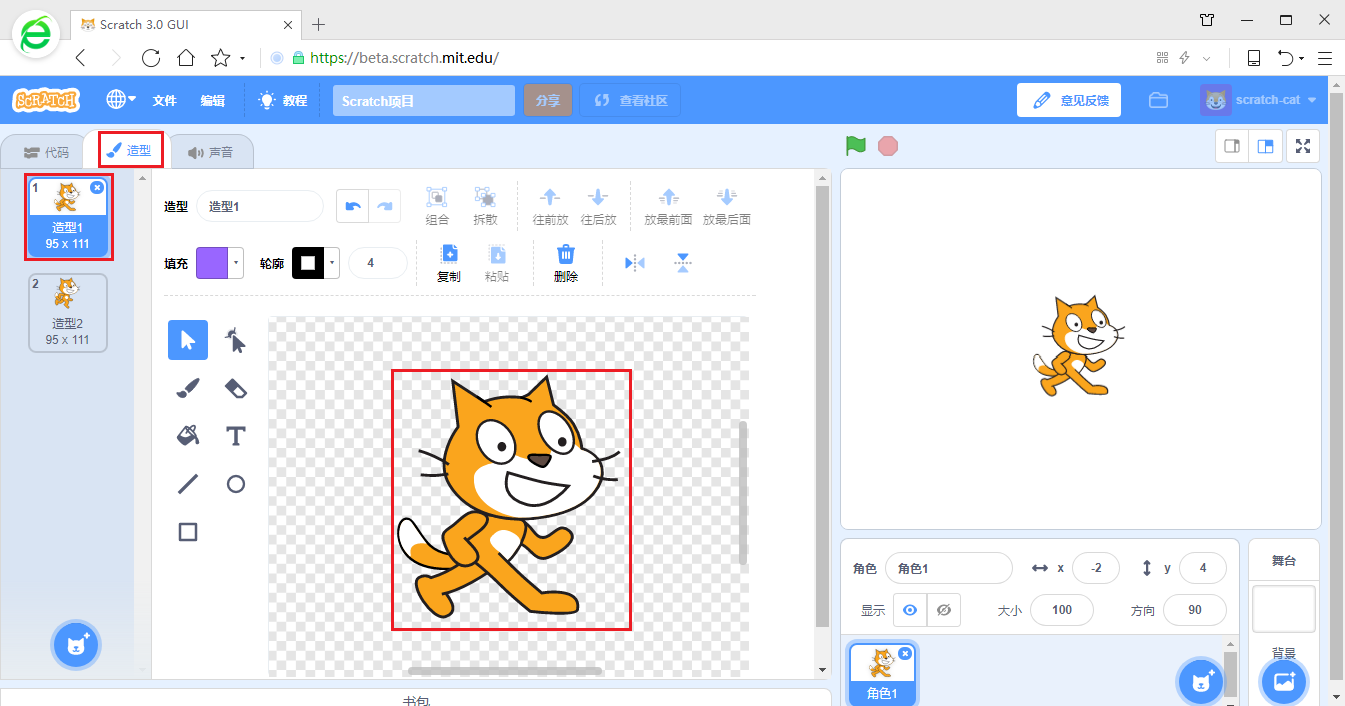This screenshot has height=706, width=1345.
Task: Hide the sprite using the crossed-eye button
Action: tap(944, 610)
